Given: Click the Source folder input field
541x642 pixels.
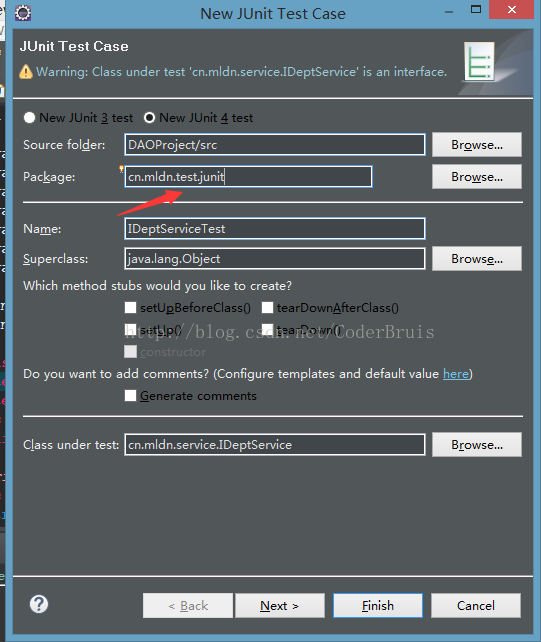Looking at the screenshot, I should pyautogui.click(x=275, y=145).
